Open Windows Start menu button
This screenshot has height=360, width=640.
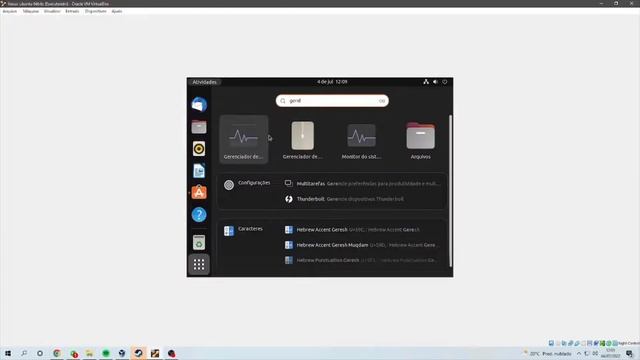coord(8,353)
